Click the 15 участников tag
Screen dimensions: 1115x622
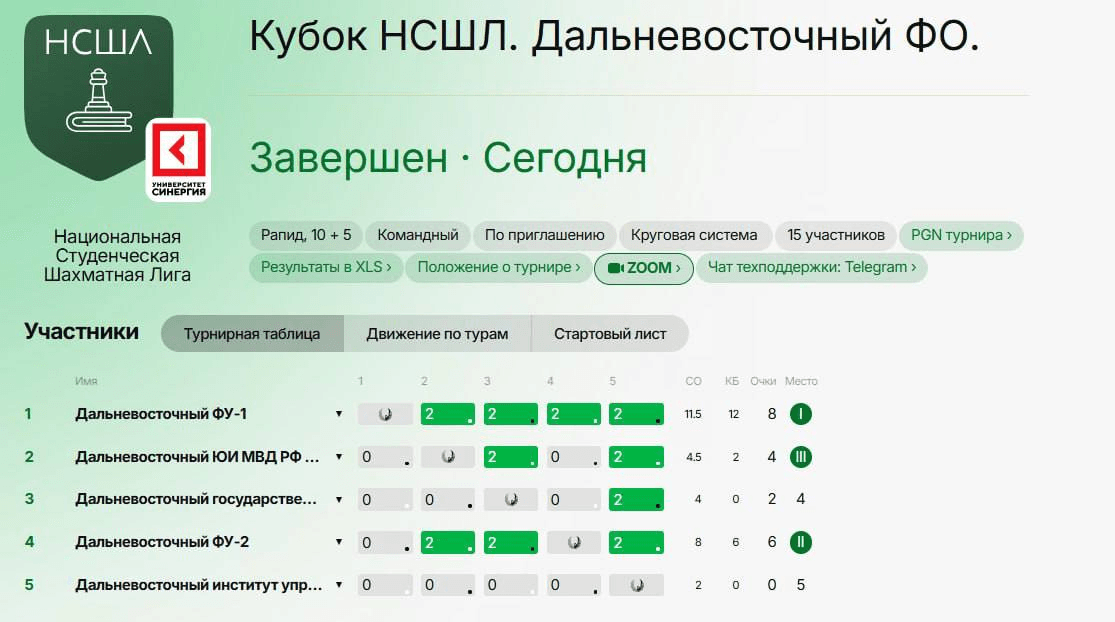836,235
